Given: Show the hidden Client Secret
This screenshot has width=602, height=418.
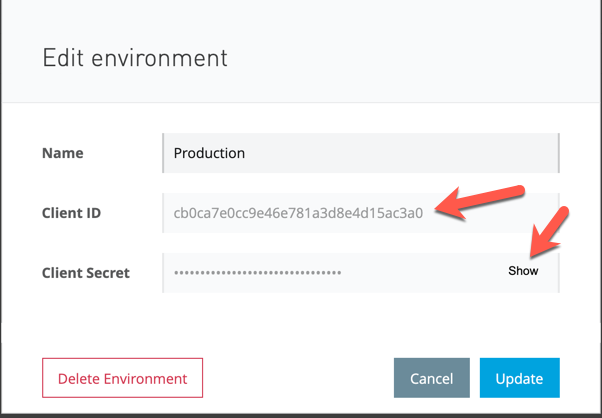Looking at the screenshot, I should 523,271.
